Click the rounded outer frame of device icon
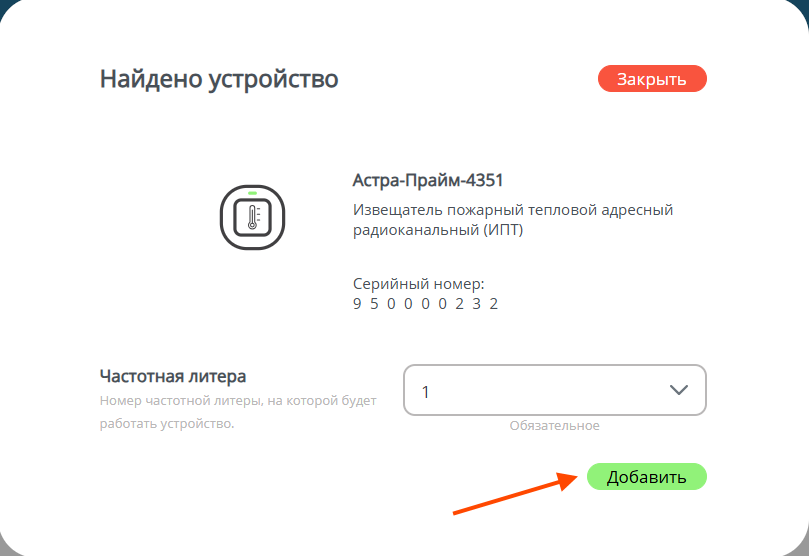Screen dimensions: 809x556 point(225,216)
